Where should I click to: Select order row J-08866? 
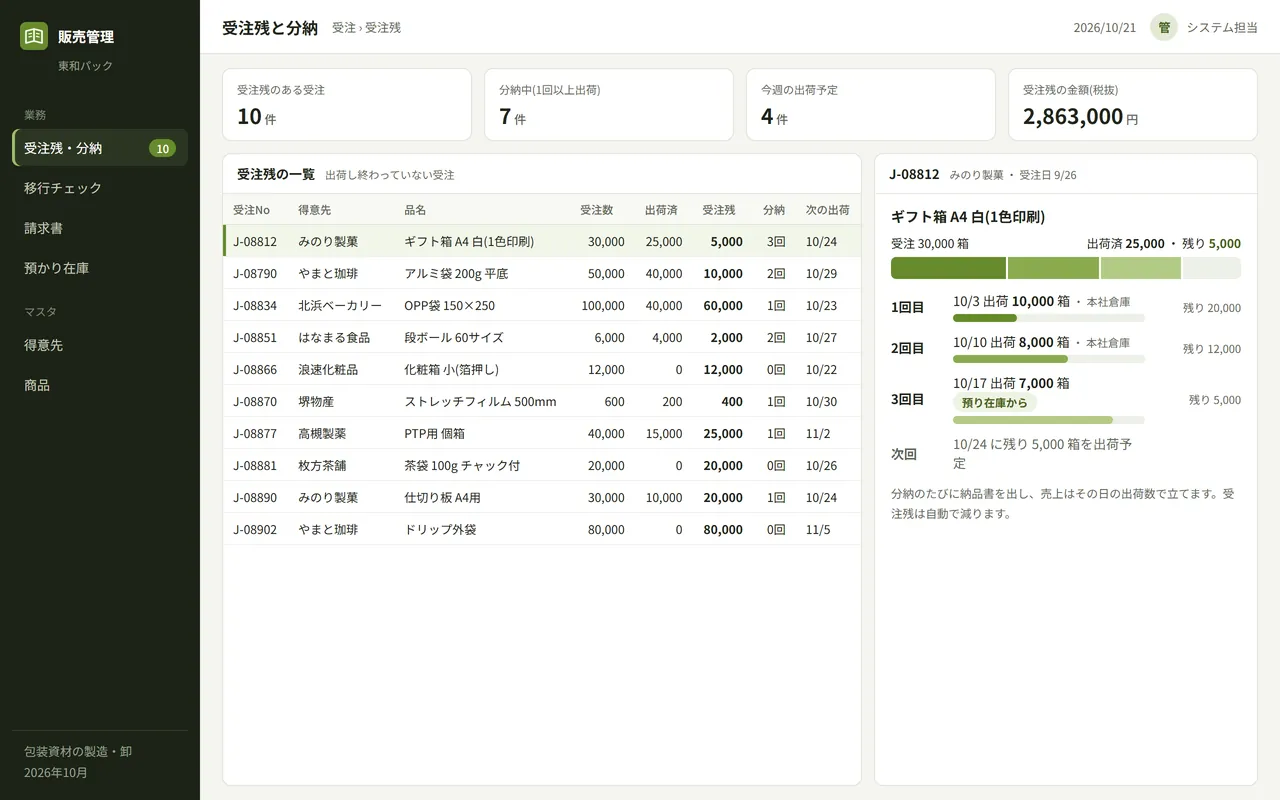541,369
